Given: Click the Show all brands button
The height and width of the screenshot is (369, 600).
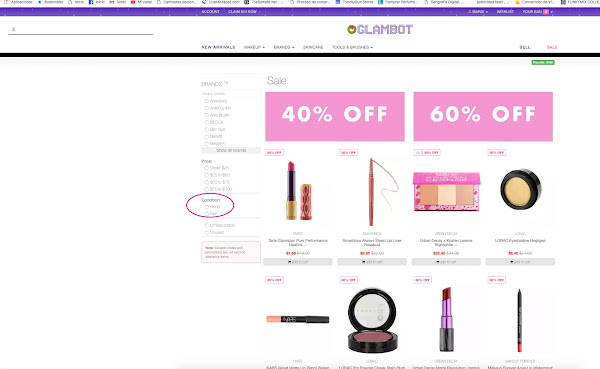Looking at the screenshot, I should [x=231, y=150].
